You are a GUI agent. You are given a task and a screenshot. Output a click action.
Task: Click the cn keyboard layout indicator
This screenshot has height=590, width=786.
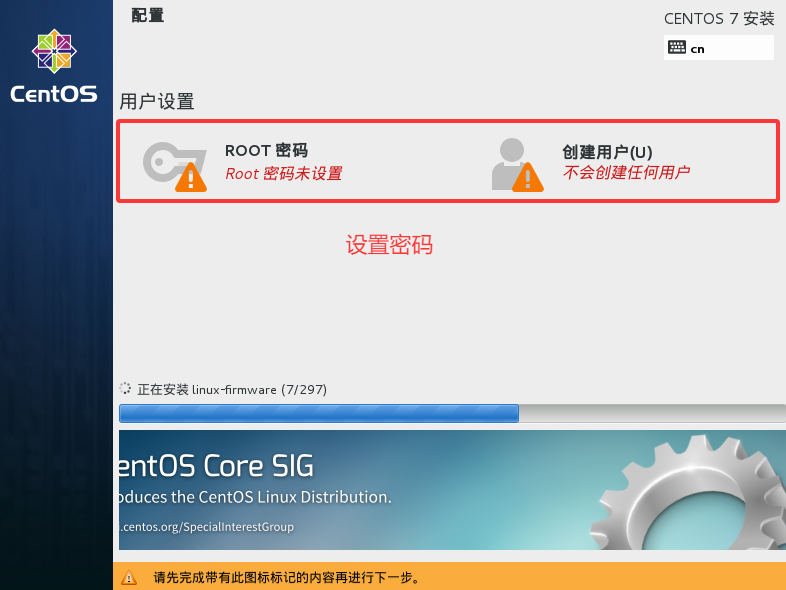(x=718, y=48)
